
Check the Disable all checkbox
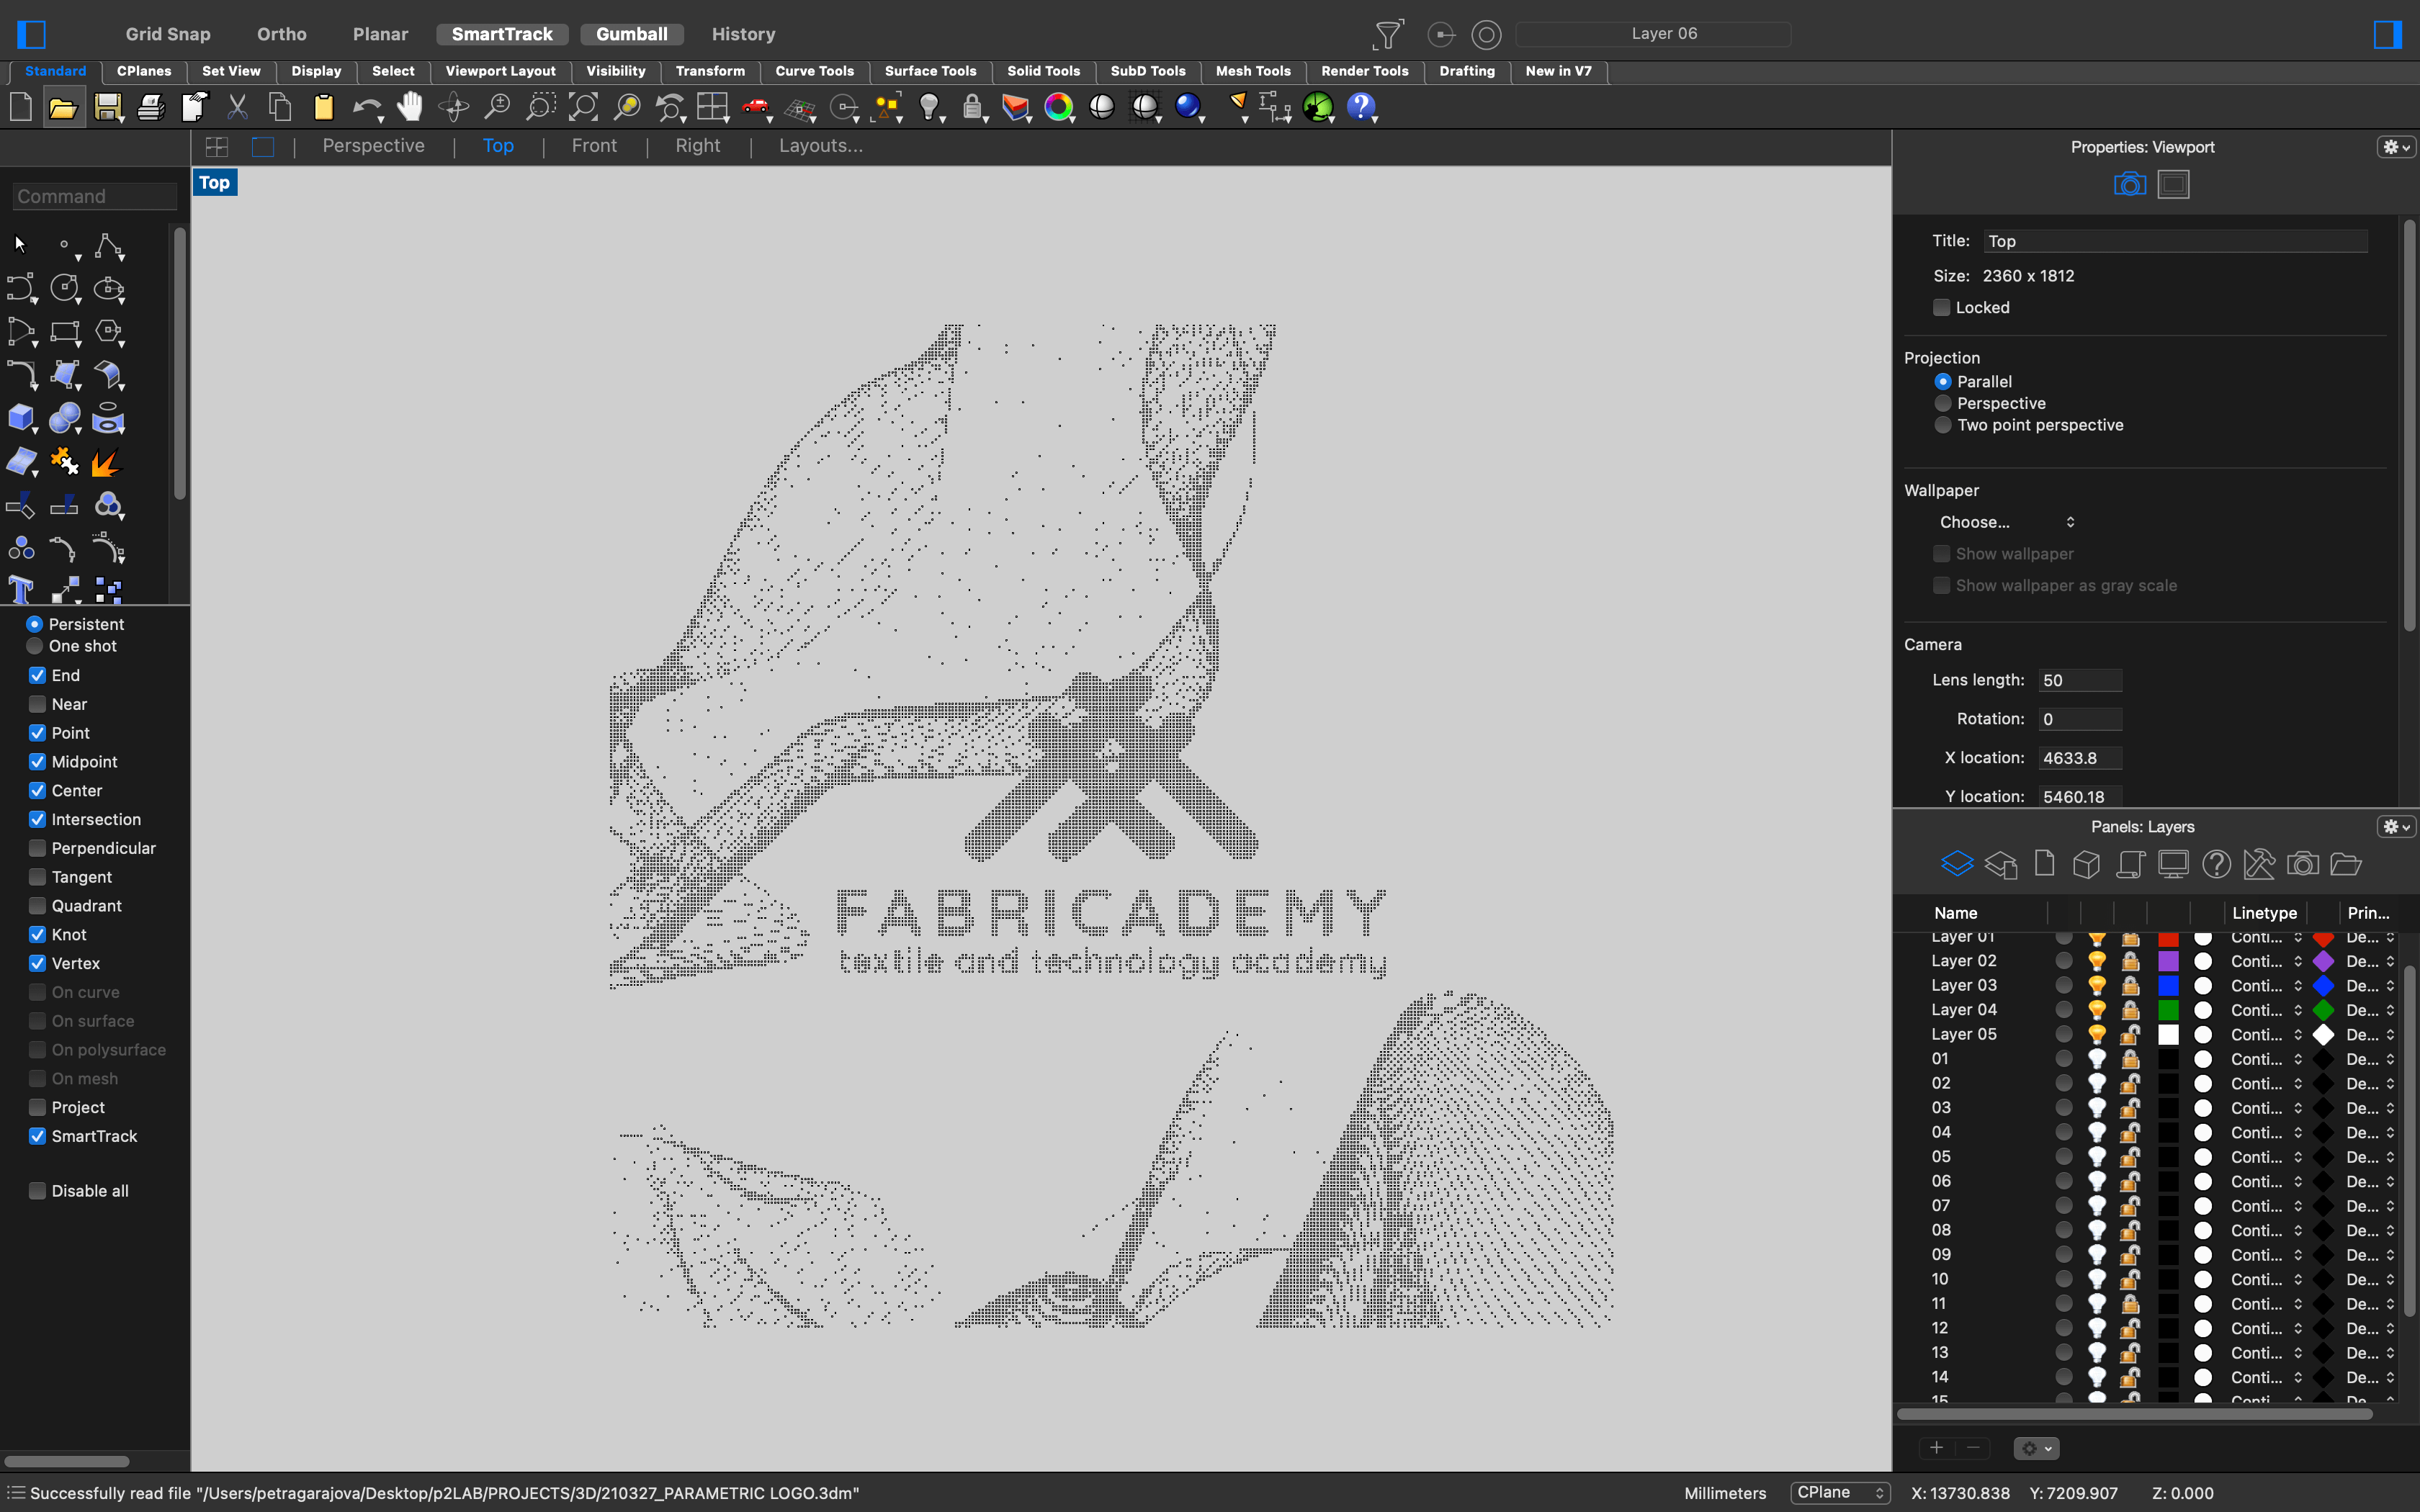37,1191
